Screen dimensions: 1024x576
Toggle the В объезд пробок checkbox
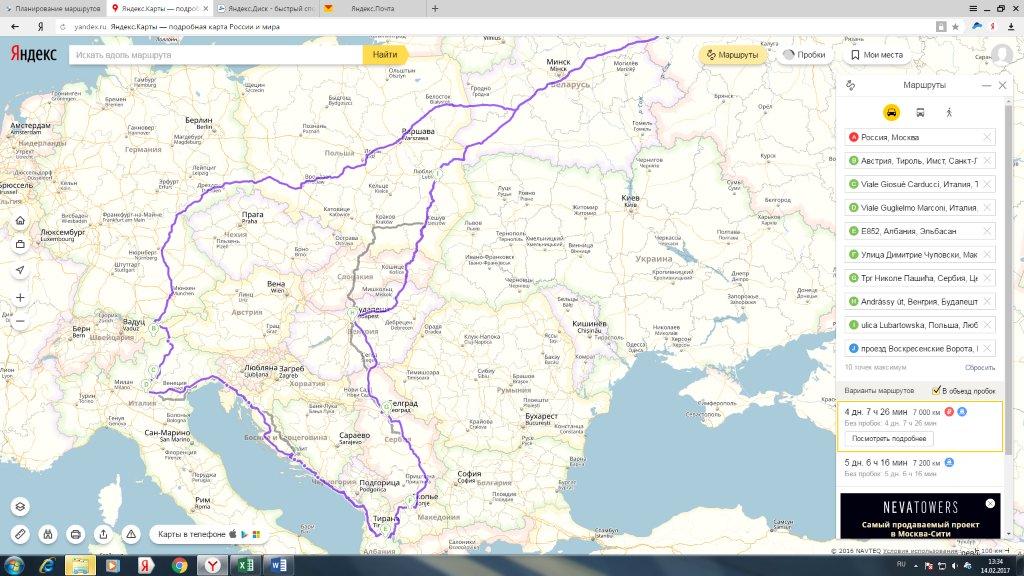click(x=936, y=390)
